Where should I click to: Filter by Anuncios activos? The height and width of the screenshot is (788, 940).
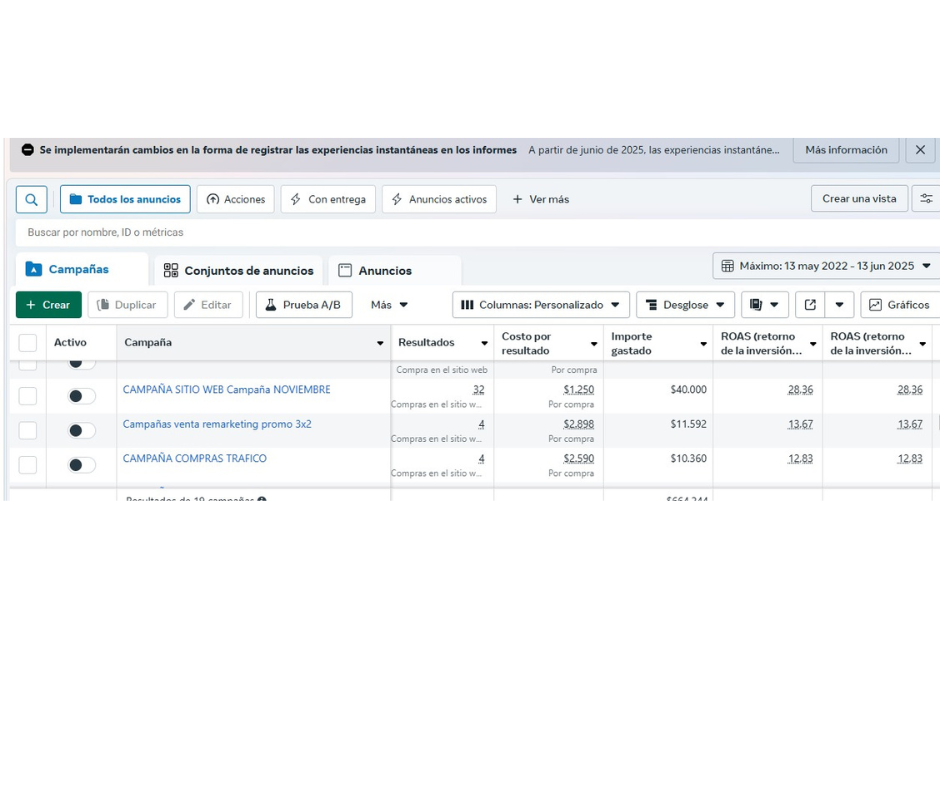click(x=439, y=199)
